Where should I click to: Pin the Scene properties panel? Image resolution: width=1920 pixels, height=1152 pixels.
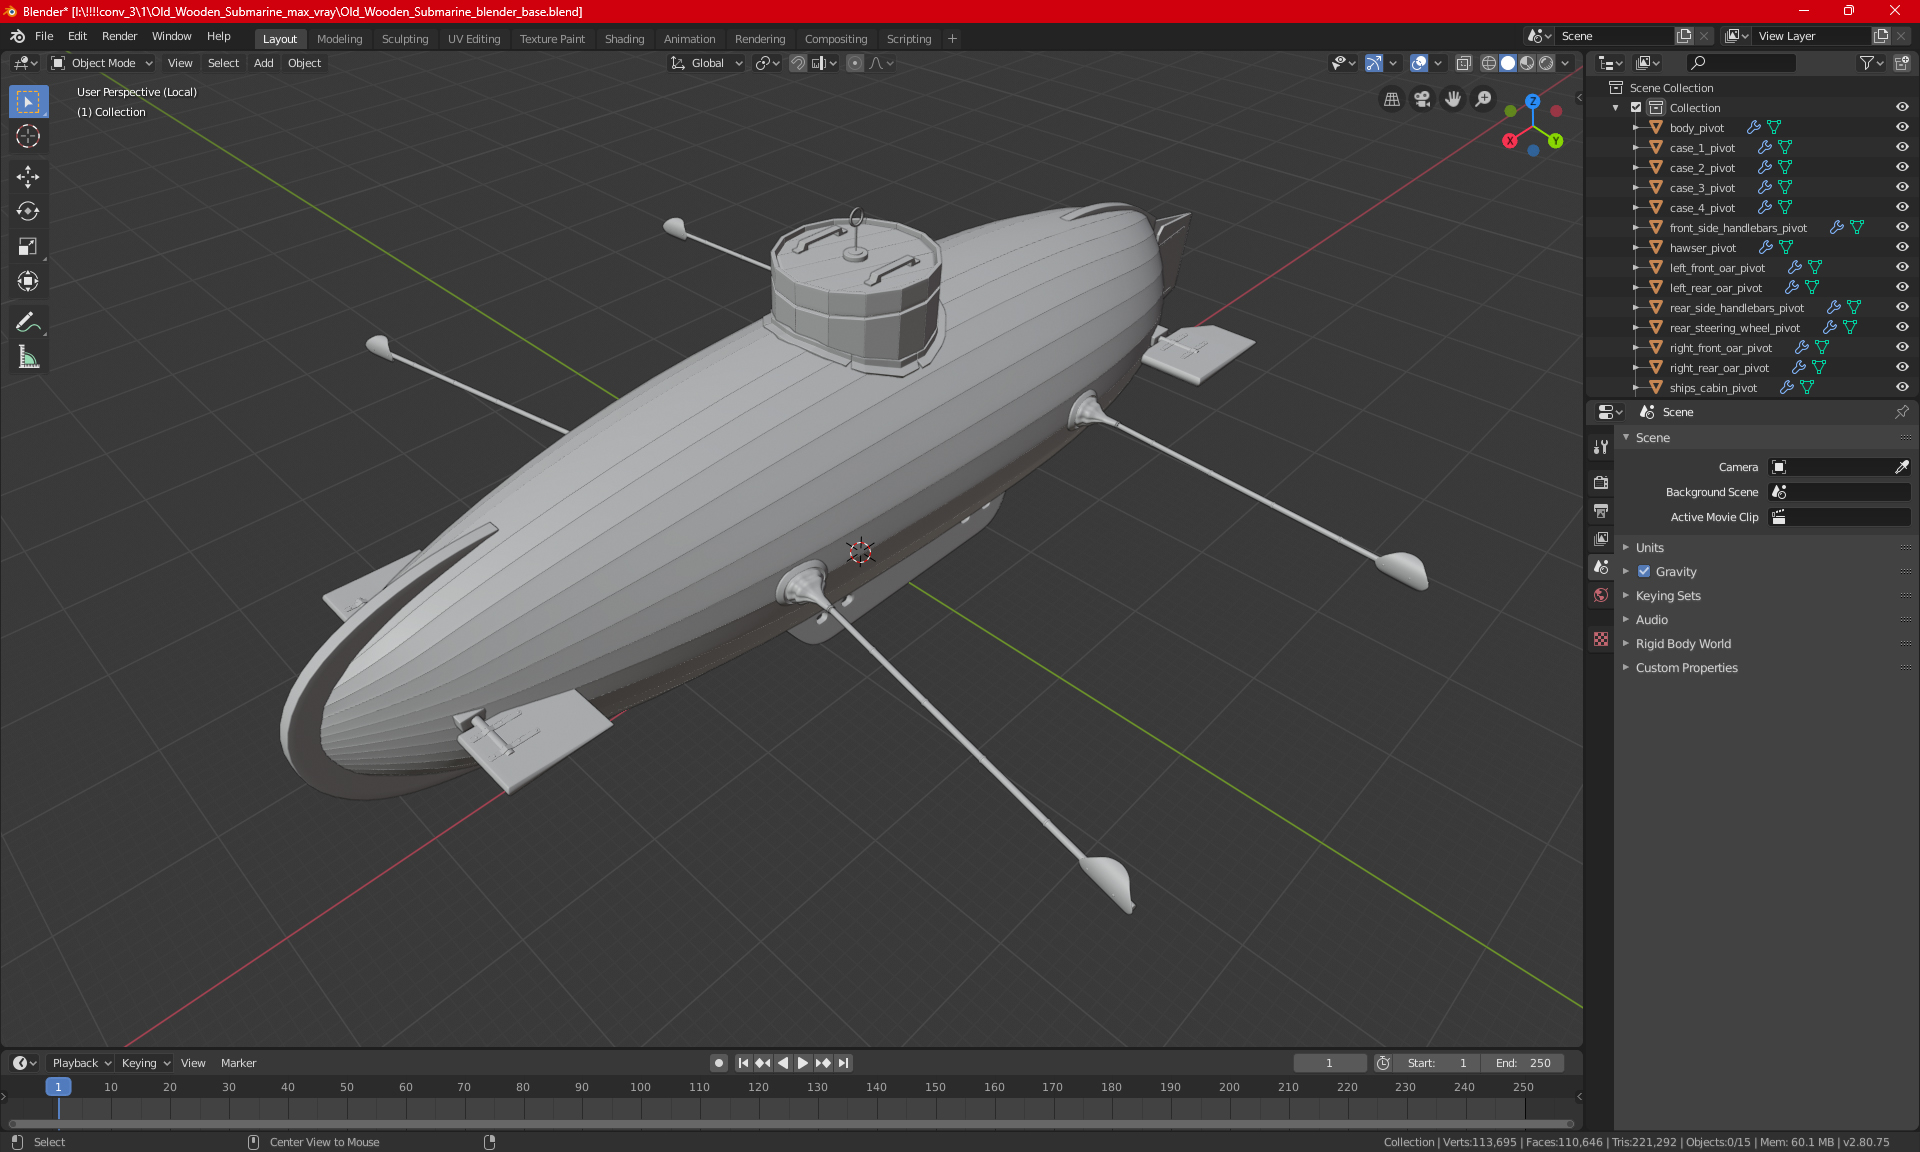click(1902, 412)
